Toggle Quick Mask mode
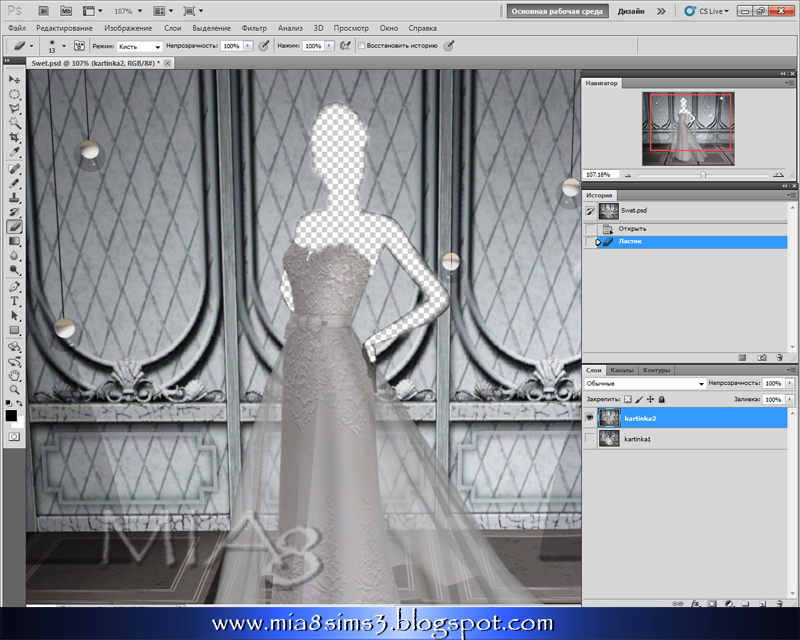 (14, 437)
